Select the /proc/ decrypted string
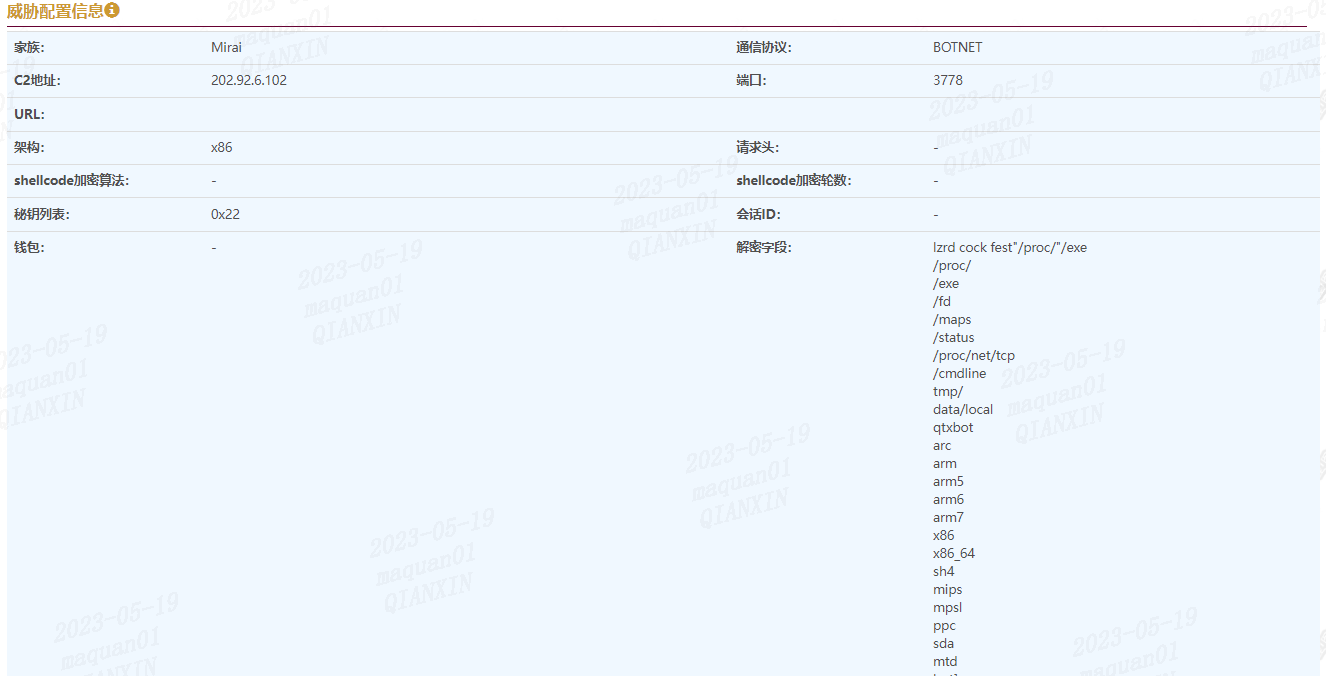This screenshot has width=1326, height=676. pos(952,265)
